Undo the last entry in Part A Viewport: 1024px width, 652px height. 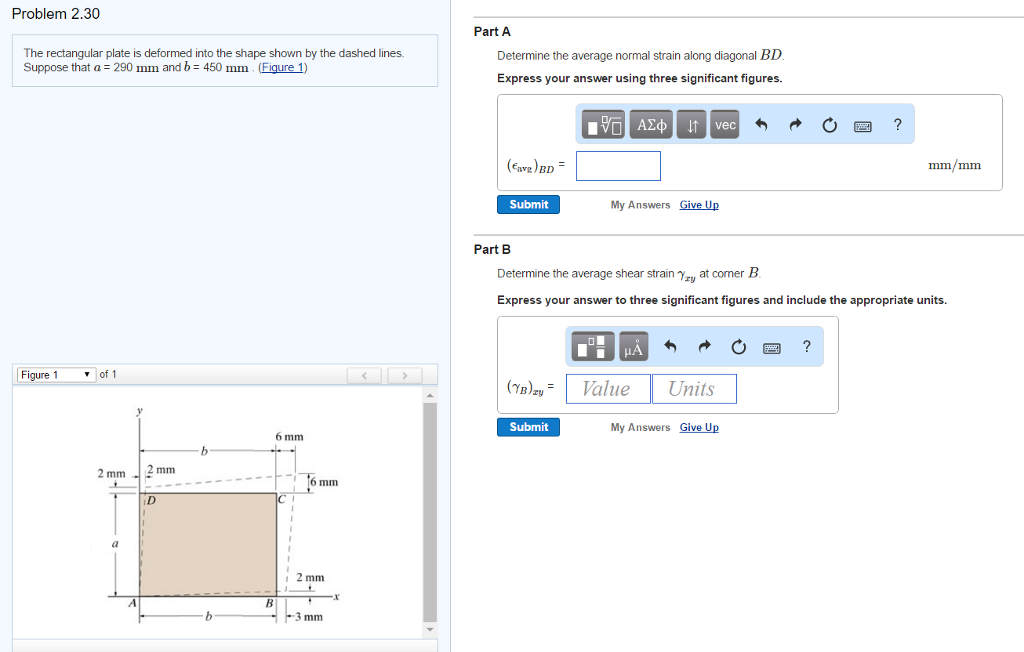click(761, 125)
